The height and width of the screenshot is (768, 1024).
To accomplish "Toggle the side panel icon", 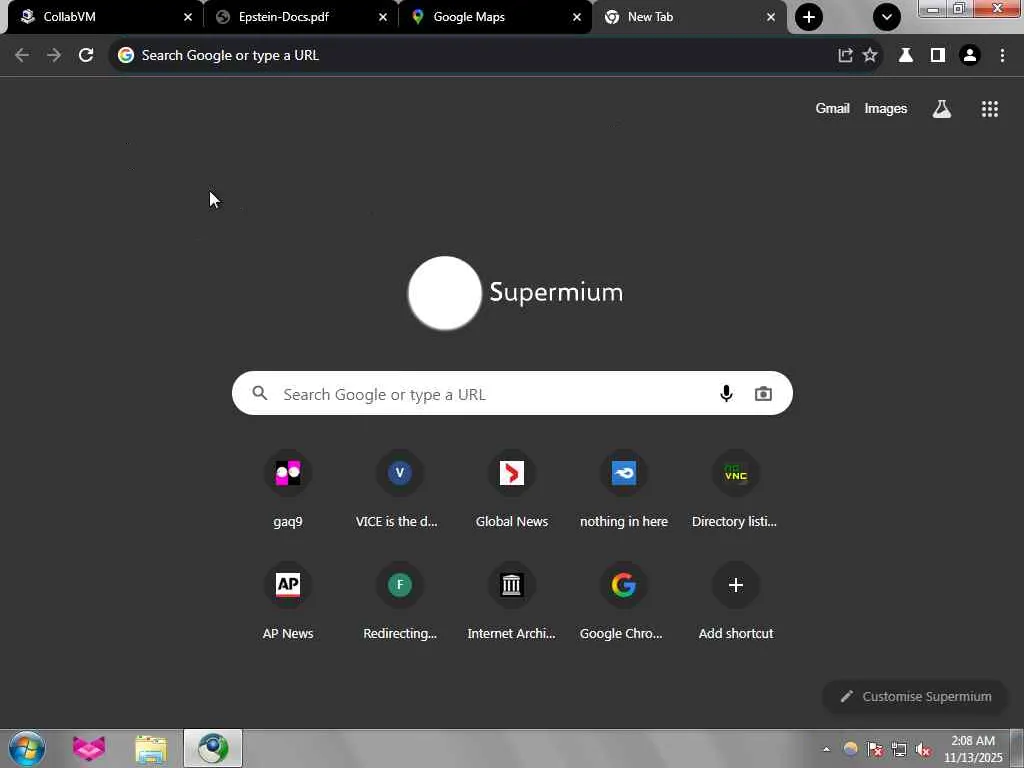I will coord(938,56).
